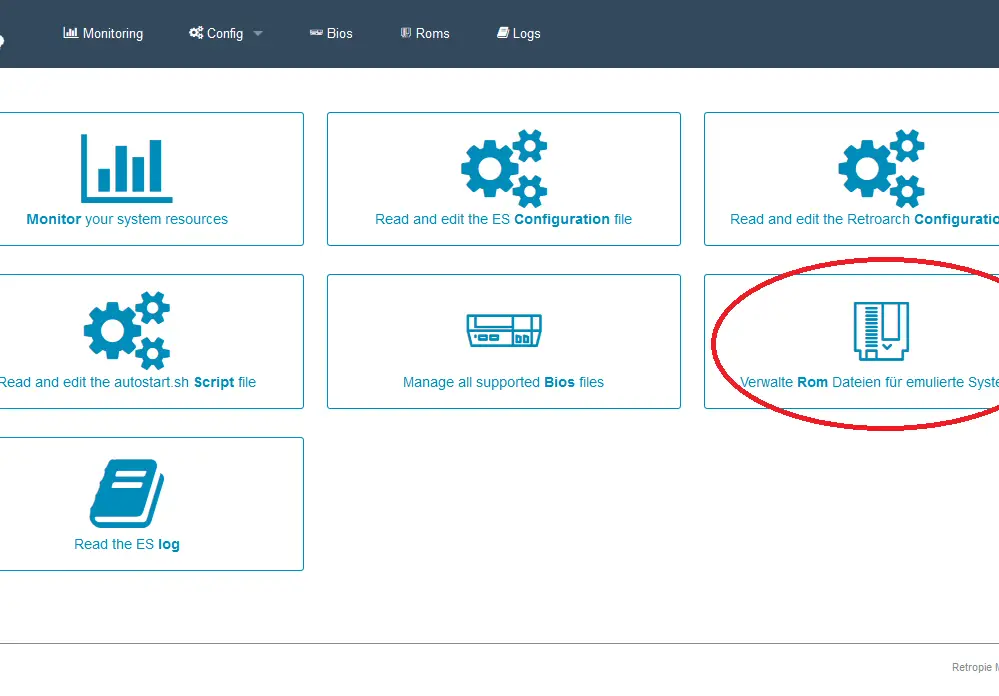This screenshot has width=999, height=696.
Task: Open Read and edit the ES Configuration file
Action: 503,219
